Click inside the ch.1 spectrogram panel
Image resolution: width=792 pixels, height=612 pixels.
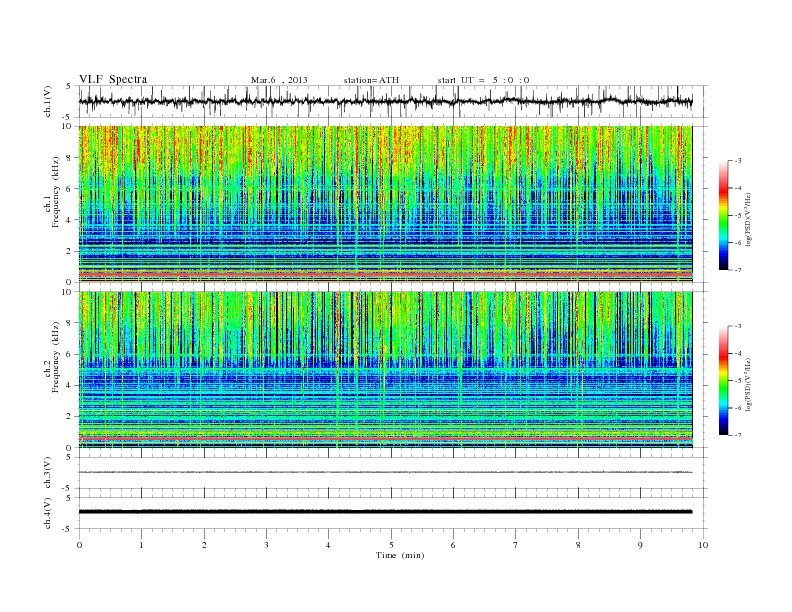tap(385, 204)
